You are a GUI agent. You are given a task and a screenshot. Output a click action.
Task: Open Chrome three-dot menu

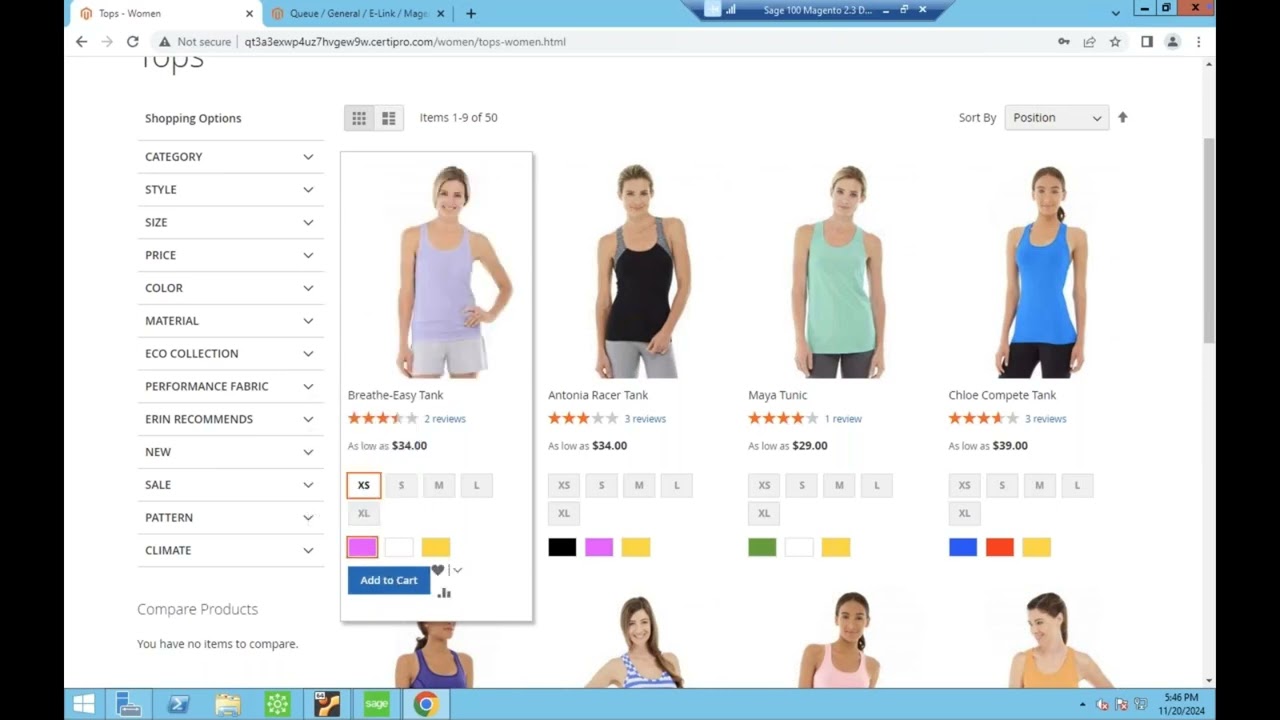1198,42
